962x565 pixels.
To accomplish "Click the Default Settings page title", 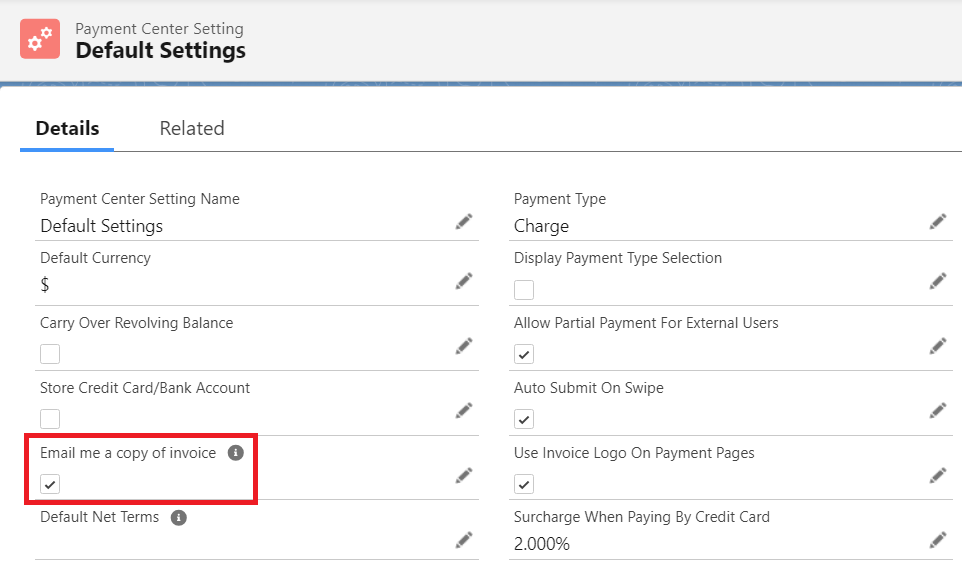I will click(160, 50).
